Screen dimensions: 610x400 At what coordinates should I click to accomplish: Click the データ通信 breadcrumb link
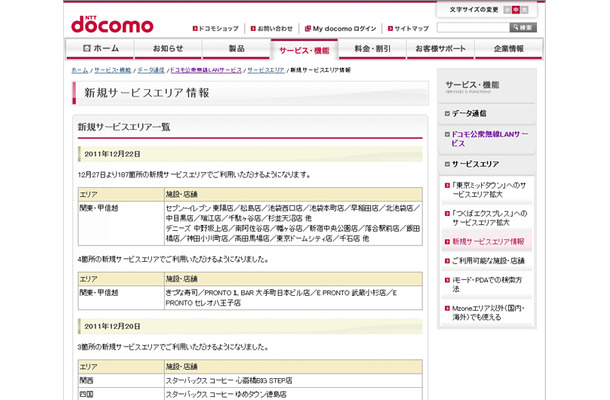[x=151, y=70]
